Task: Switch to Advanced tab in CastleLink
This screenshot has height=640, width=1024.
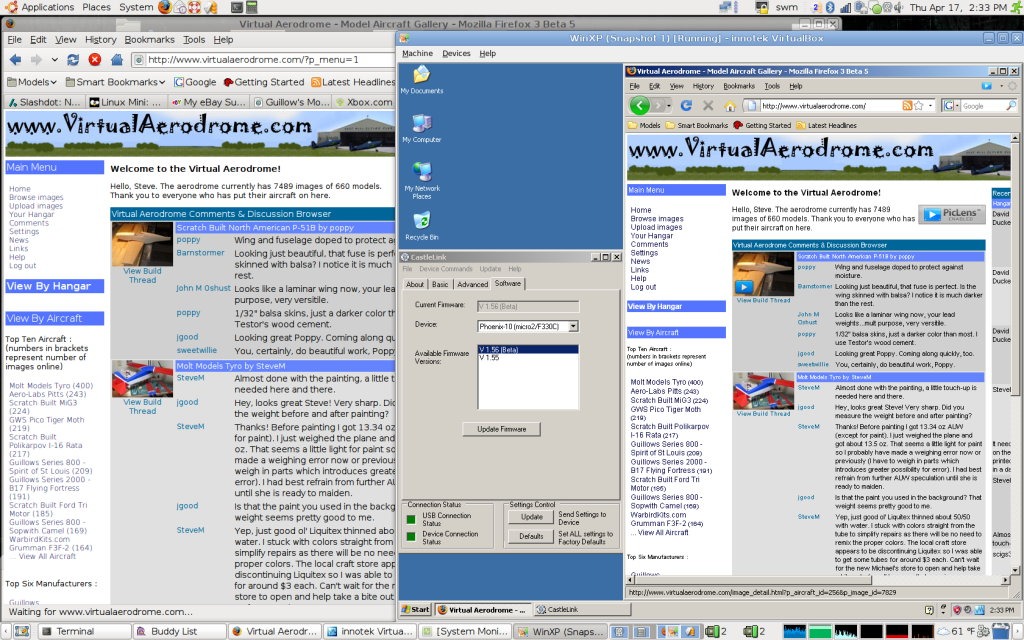Action: 472,284
